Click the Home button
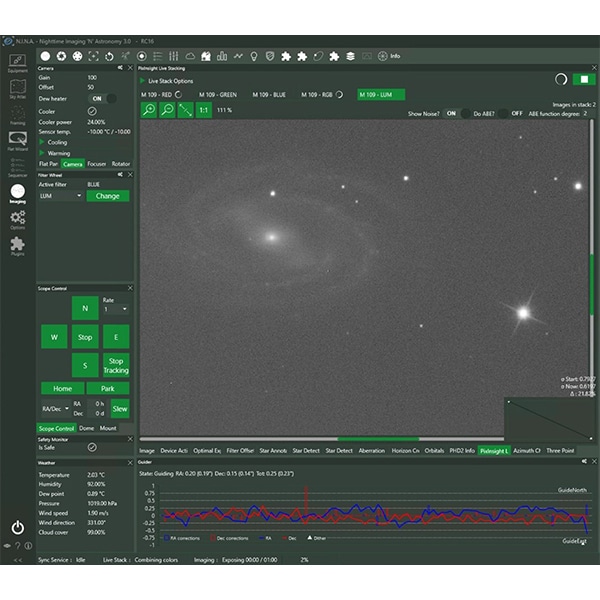This screenshot has width=600, height=600. coord(62,388)
